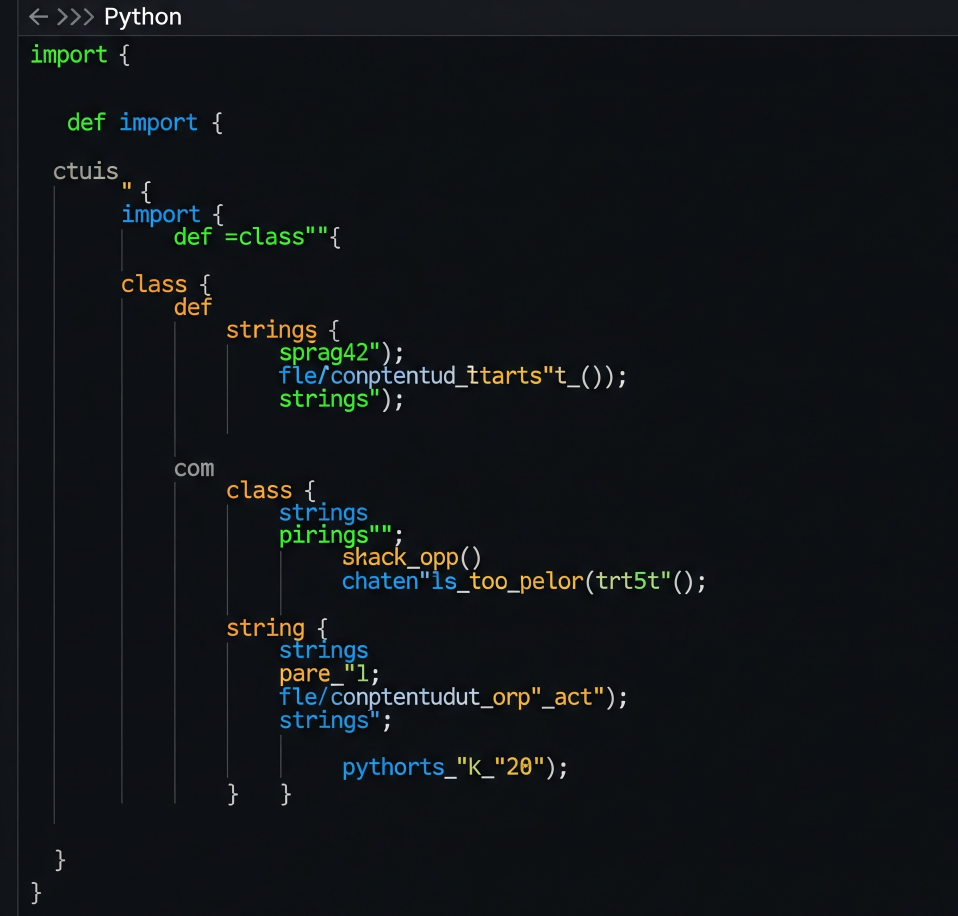Click the 'strings";' line
Viewport: 958px width, 916px height.
click(x=335, y=720)
